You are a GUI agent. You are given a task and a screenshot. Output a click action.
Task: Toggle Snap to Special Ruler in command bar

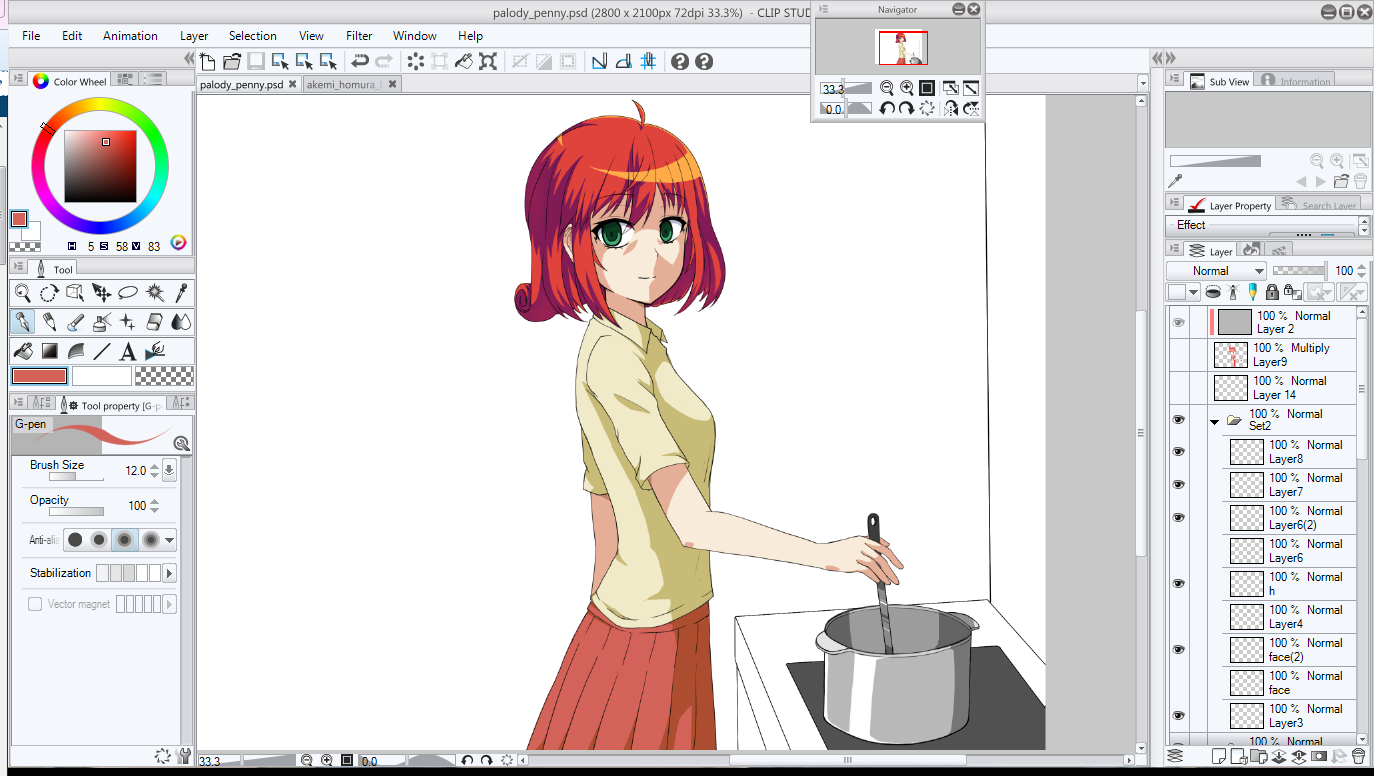click(623, 61)
